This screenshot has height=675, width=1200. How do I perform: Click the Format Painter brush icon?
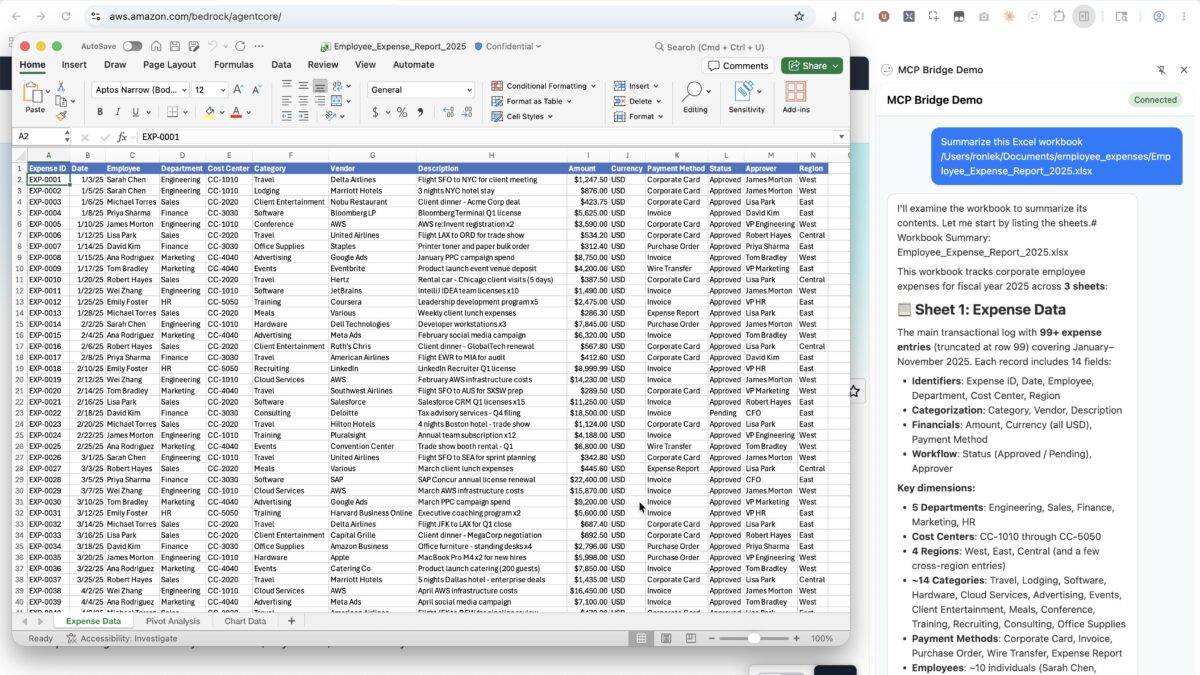[x=60, y=116]
